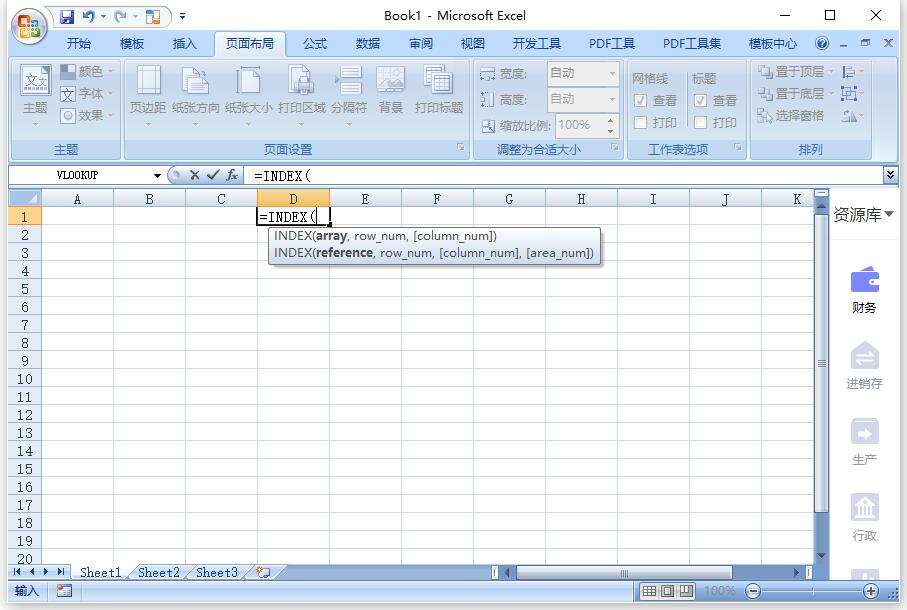The image size is (907, 610).
Task: Open the Themes (主题) gallery
Action: pyautogui.click(x=35, y=96)
